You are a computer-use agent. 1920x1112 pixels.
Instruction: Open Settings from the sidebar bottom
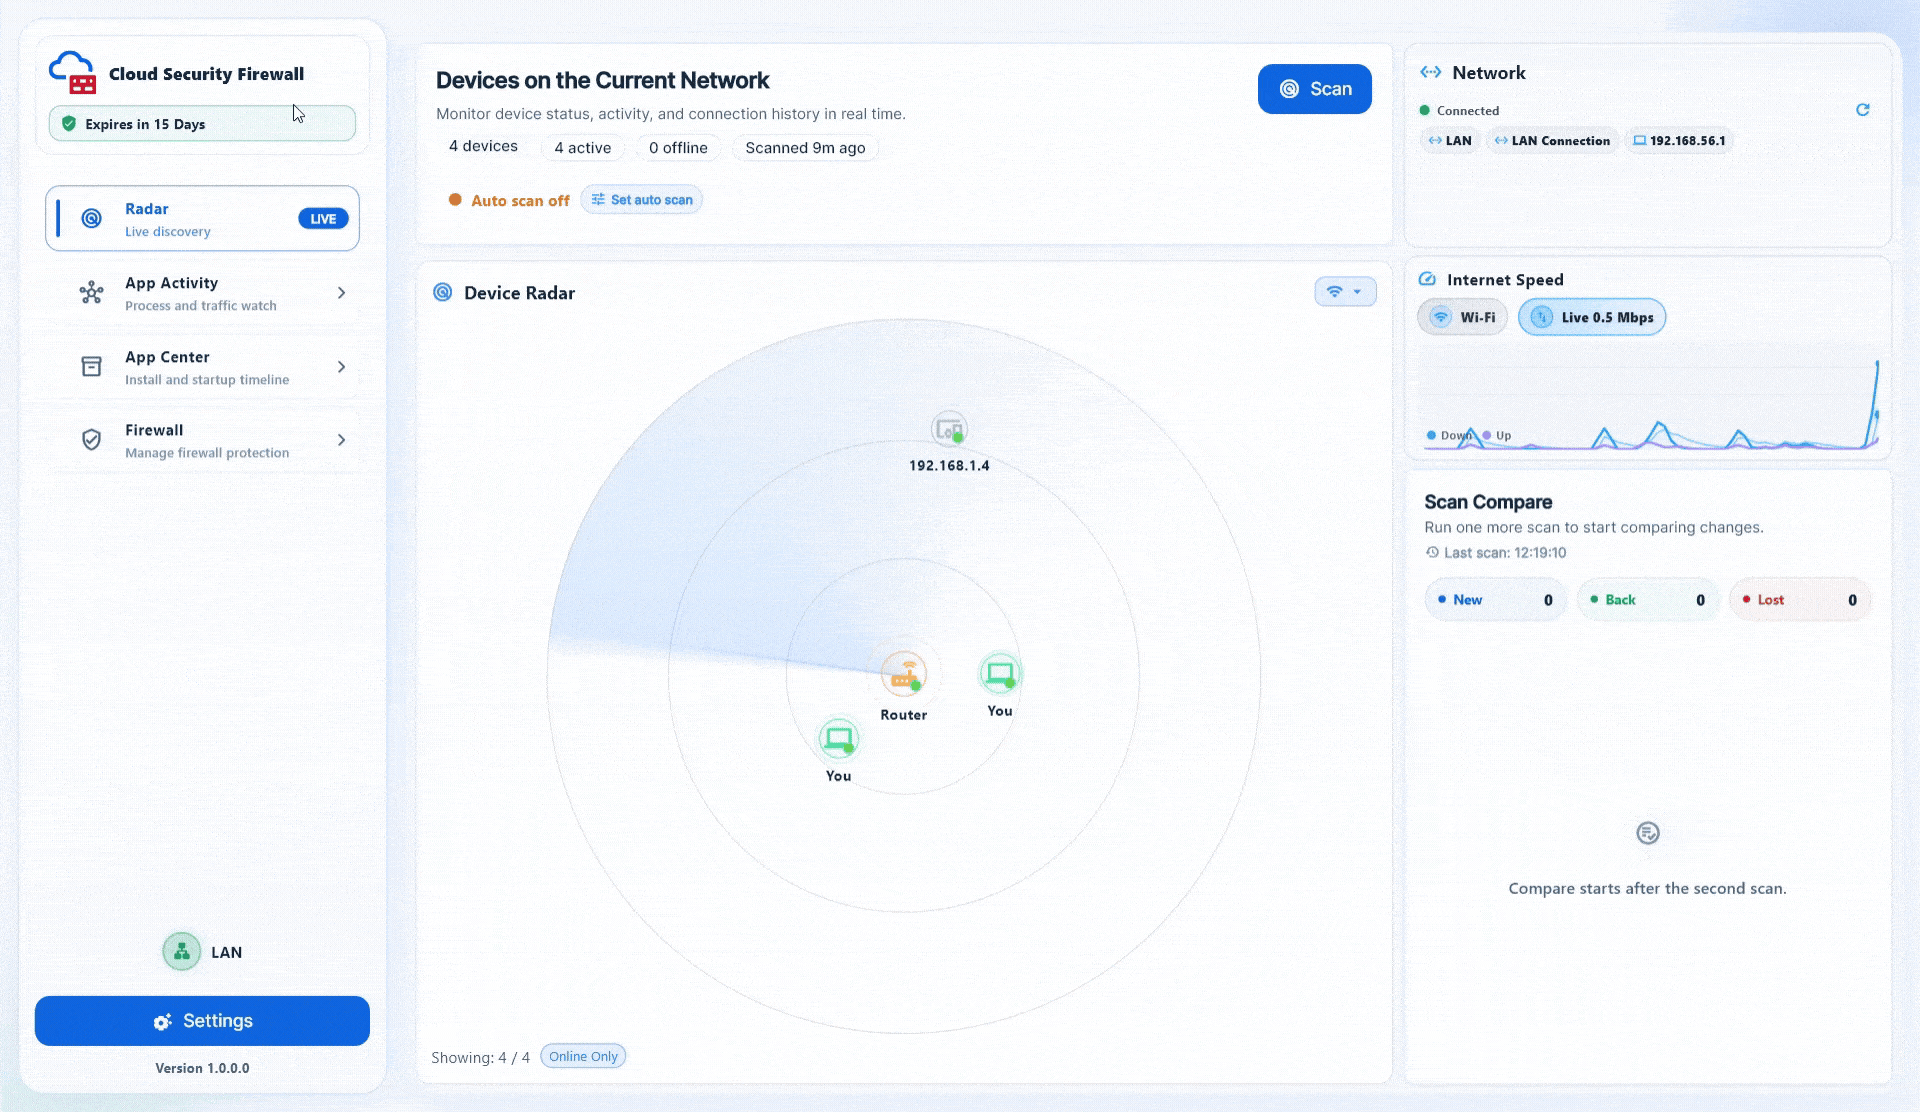(x=202, y=1021)
